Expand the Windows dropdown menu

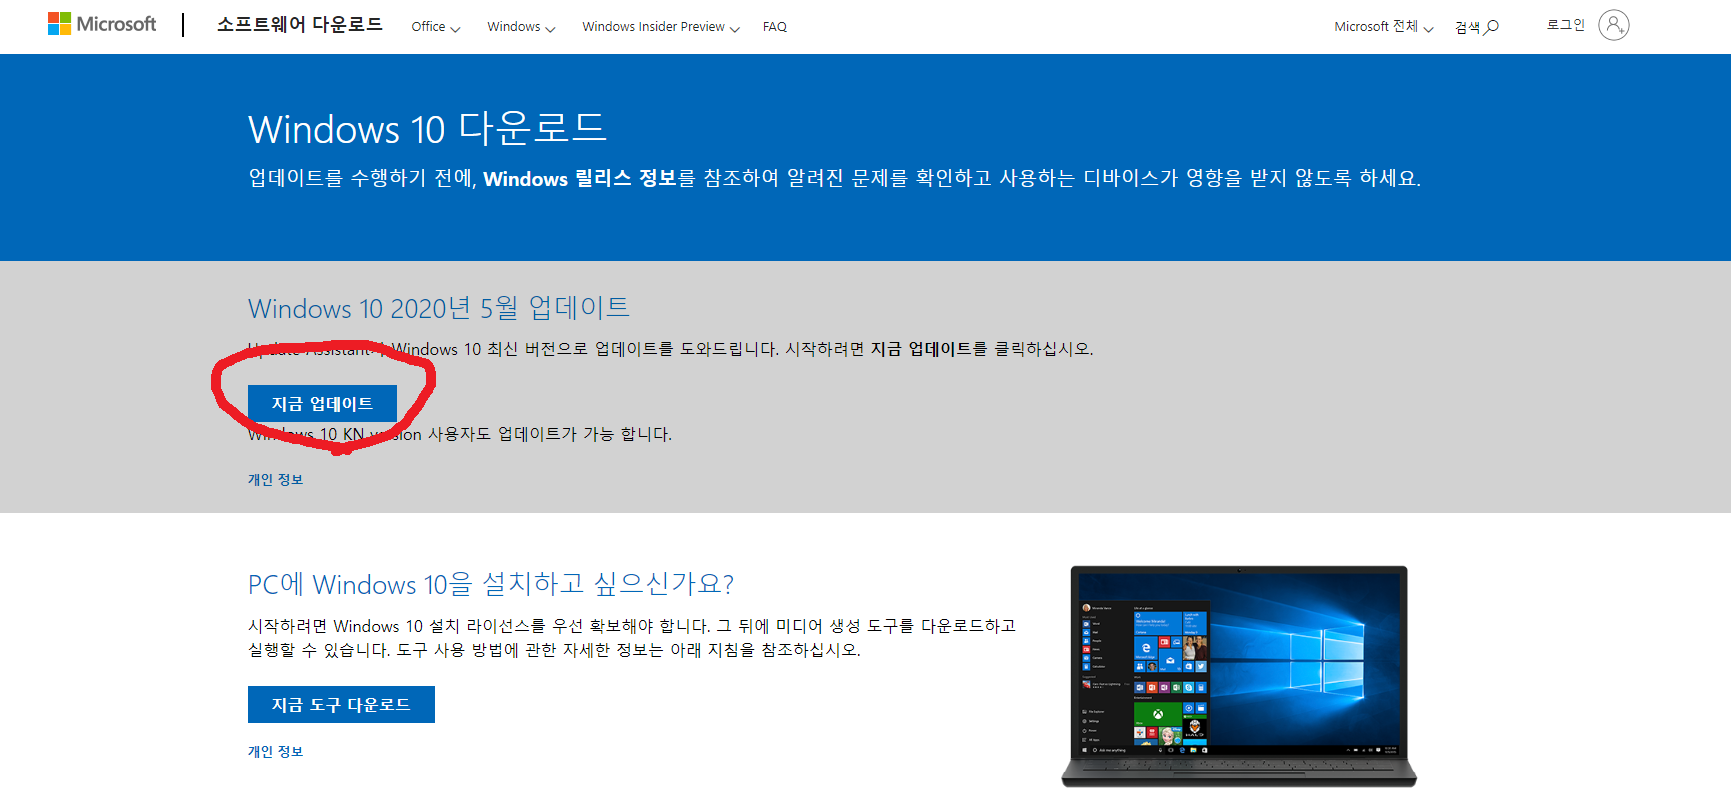click(521, 27)
